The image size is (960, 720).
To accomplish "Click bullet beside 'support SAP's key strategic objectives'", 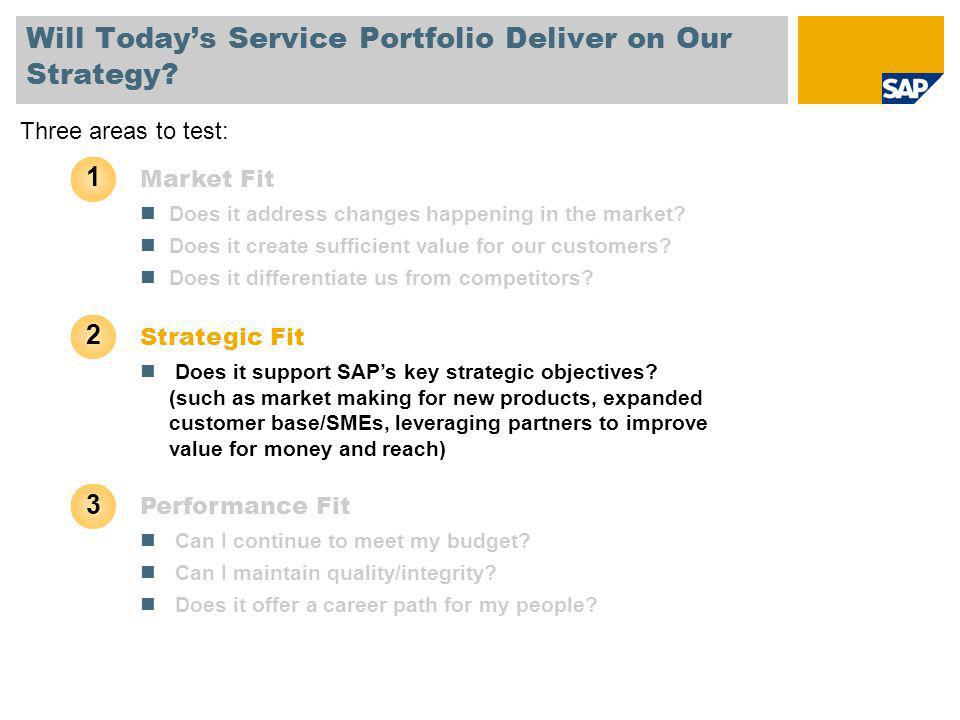I will click(x=148, y=371).
